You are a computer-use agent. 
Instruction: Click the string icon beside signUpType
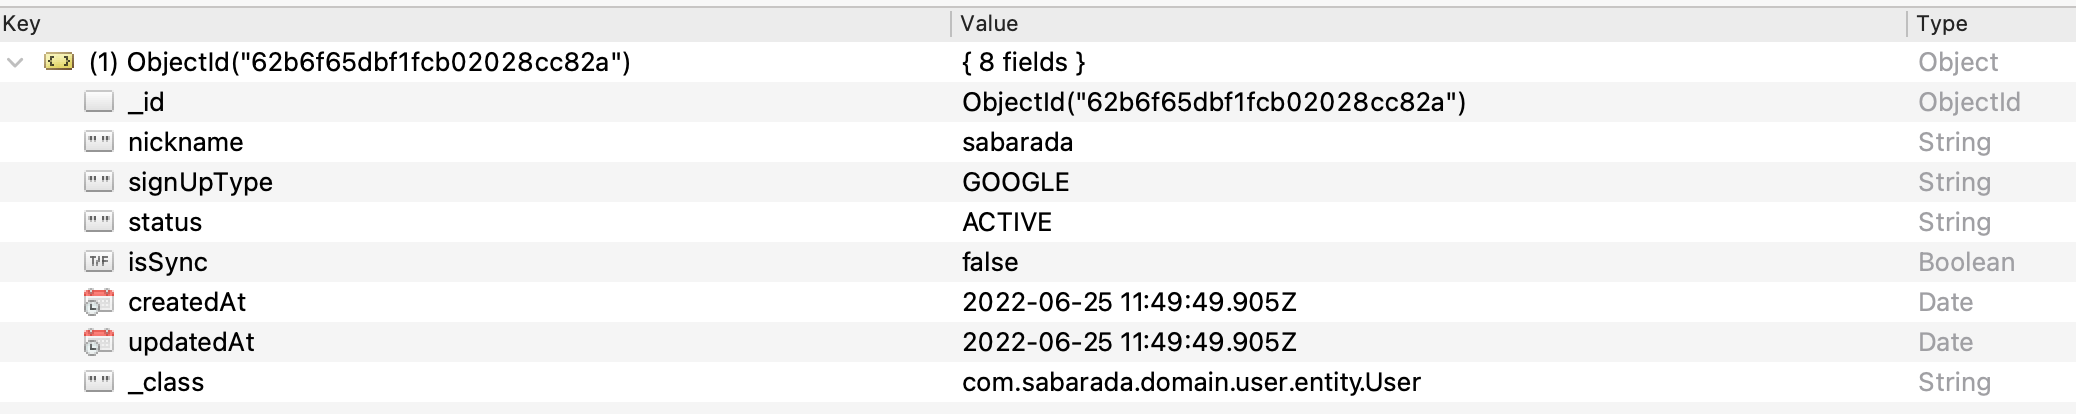99,182
